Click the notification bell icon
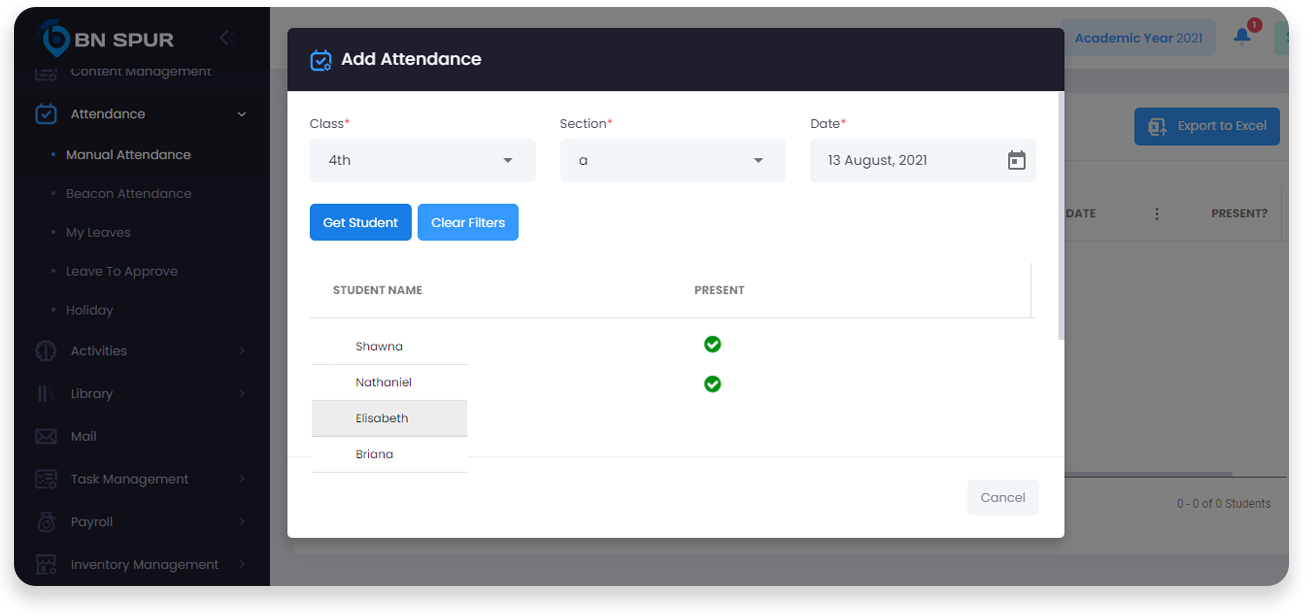1306x615 pixels. [x=1242, y=37]
